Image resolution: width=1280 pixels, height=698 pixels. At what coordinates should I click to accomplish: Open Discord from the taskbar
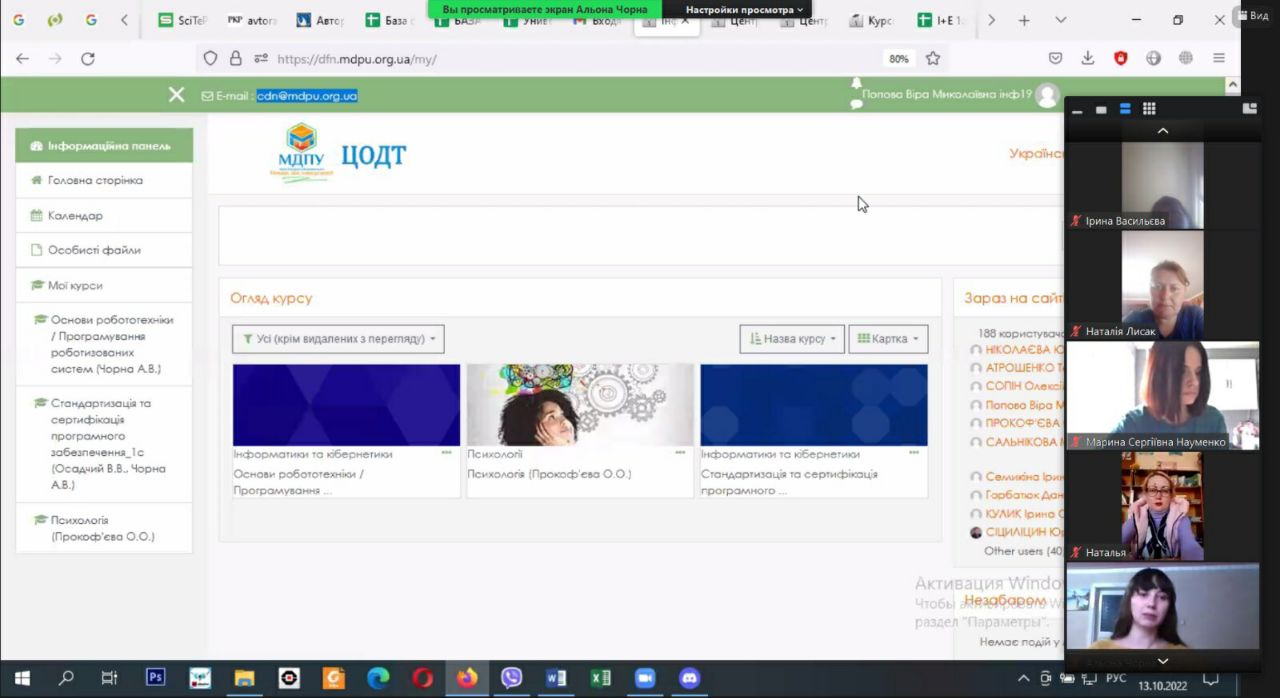pos(689,678)
